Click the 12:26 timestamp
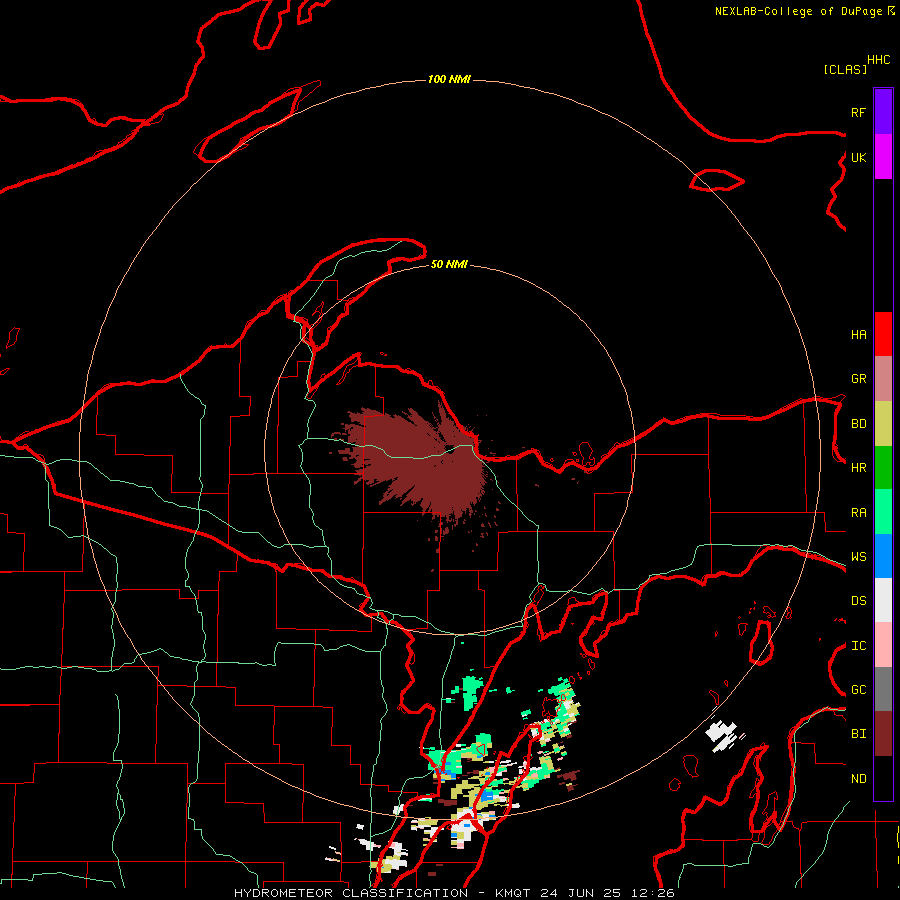The height and width of the screenshot is (900, 900). pos(652,893)
